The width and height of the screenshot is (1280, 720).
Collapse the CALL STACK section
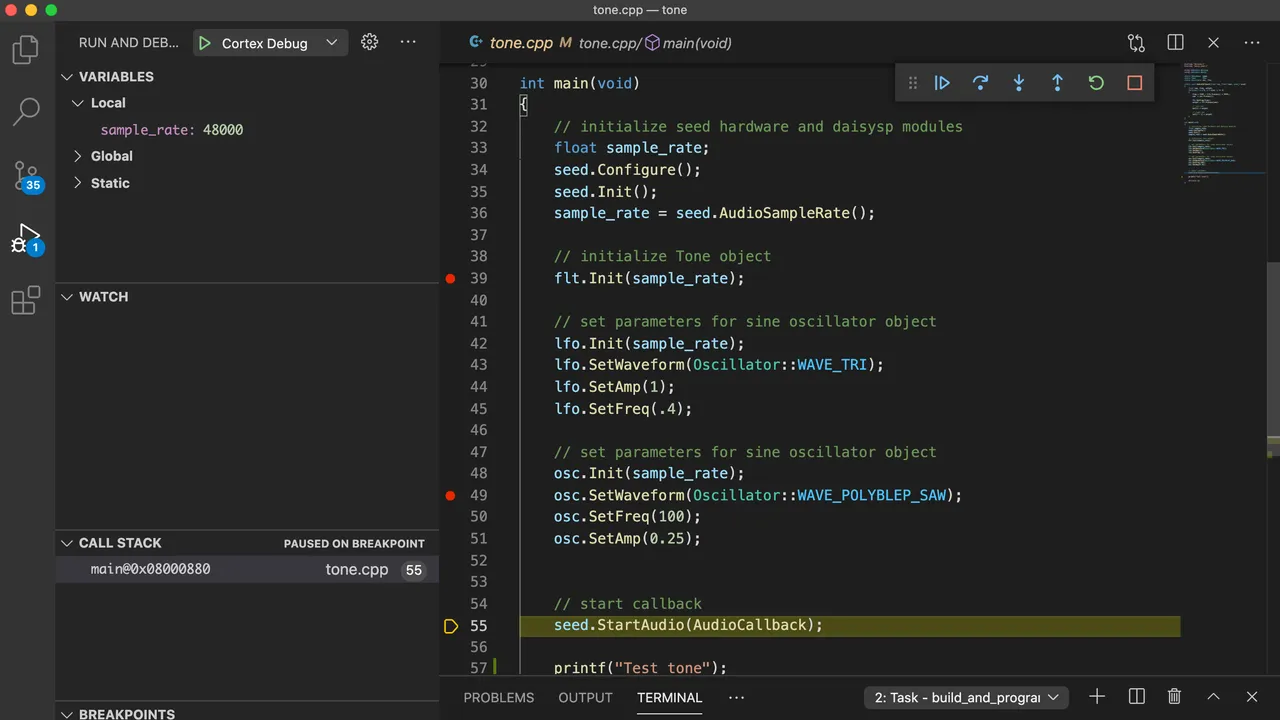point(67,543)
